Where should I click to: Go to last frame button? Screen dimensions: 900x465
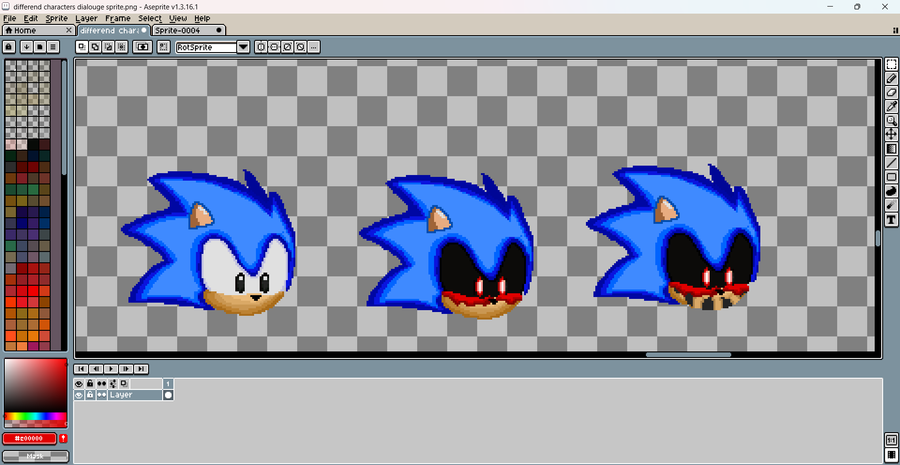141,369
